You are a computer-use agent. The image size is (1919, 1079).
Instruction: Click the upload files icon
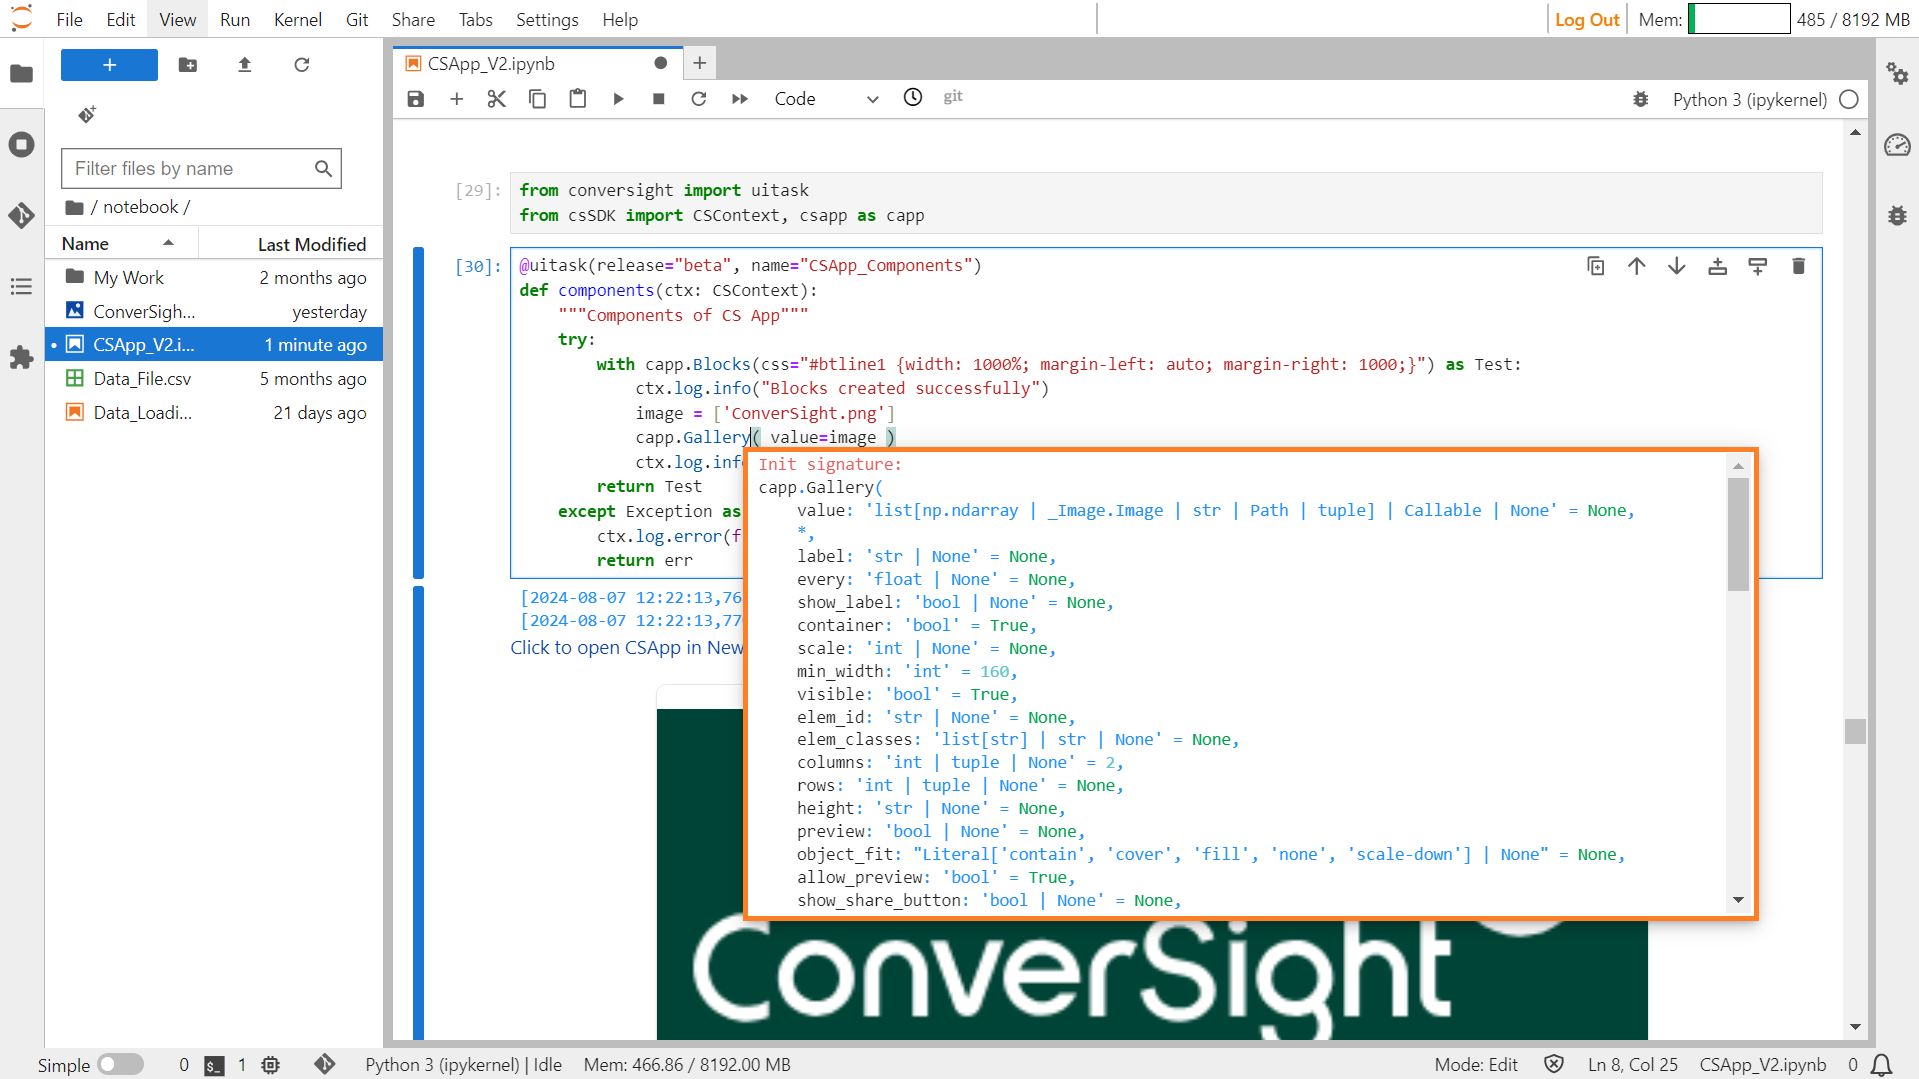pos(244,65)
